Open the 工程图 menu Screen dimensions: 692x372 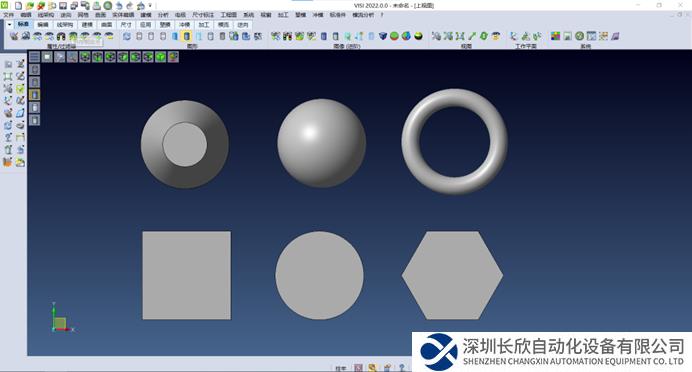(x=229, y=15)
